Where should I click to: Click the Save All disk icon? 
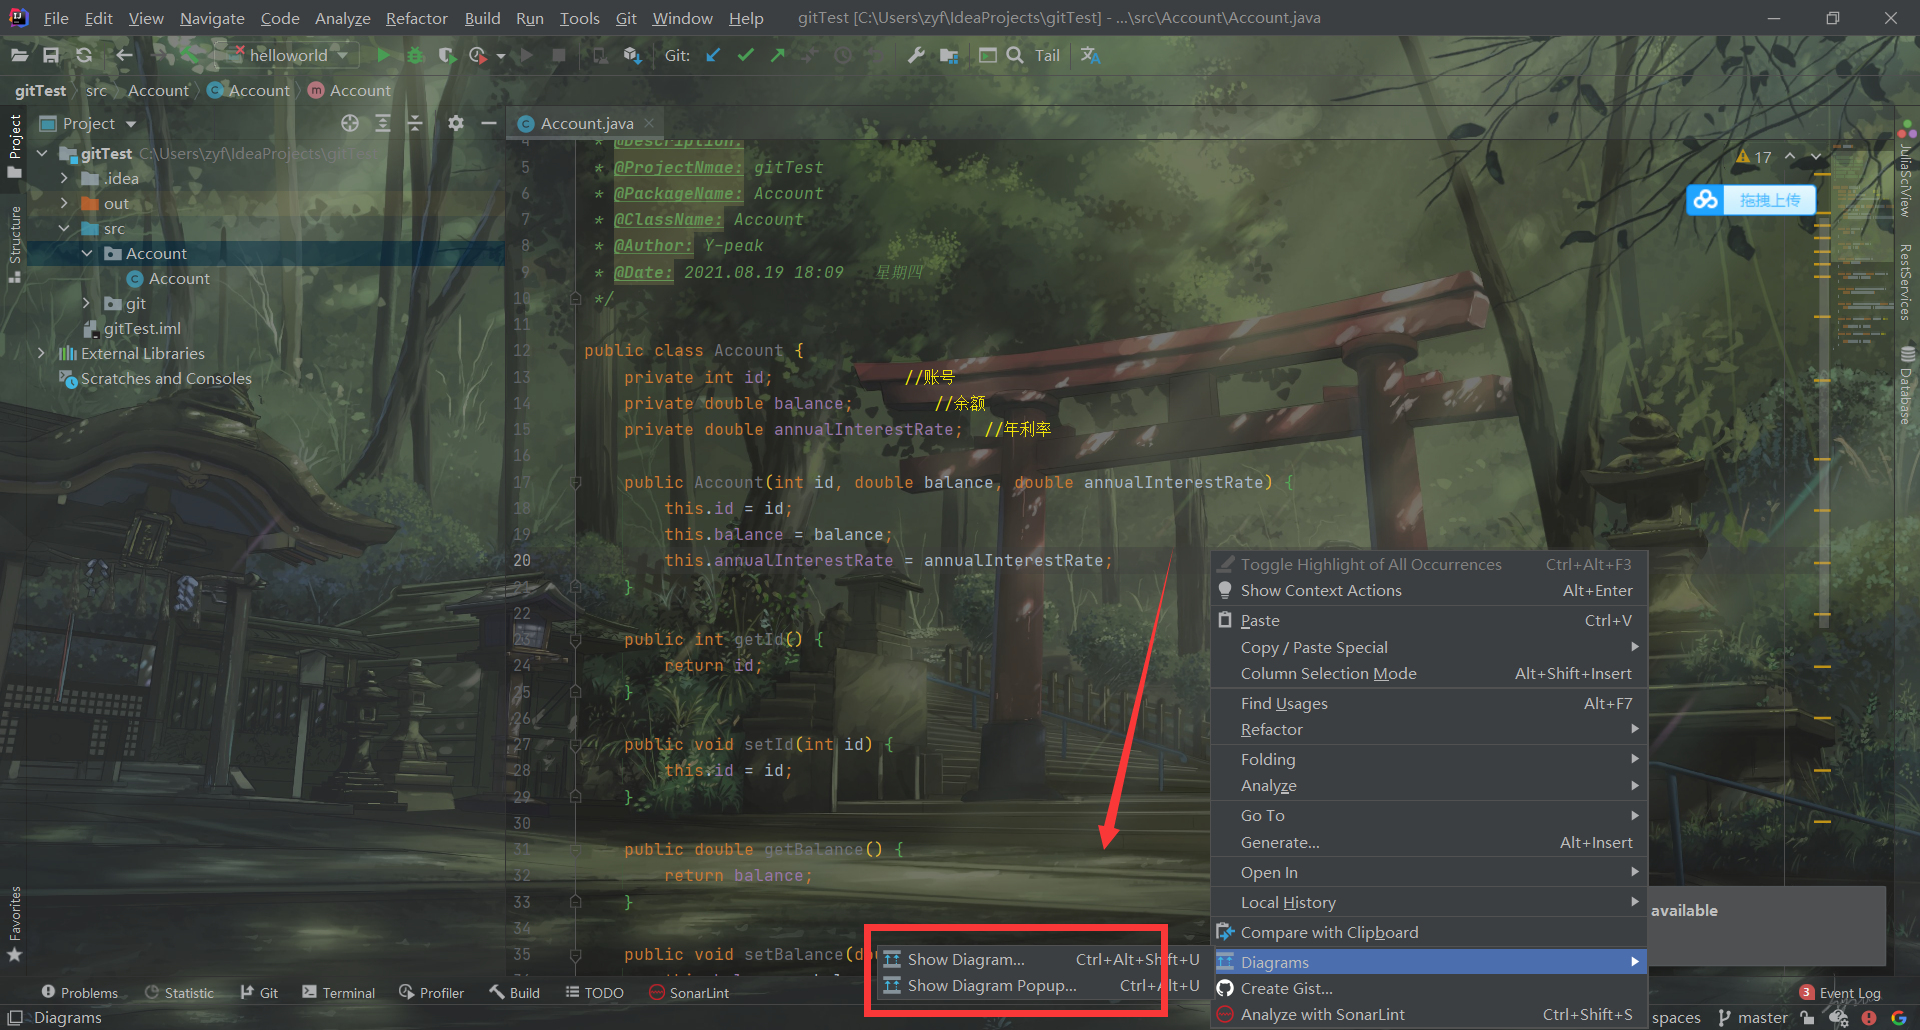tap(51, 55)
